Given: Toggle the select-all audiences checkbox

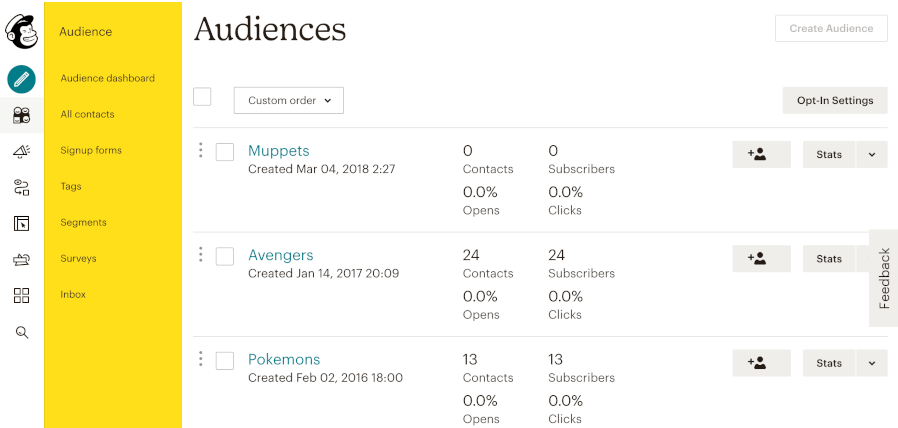Looking at the screenshot, I should 202,97.
